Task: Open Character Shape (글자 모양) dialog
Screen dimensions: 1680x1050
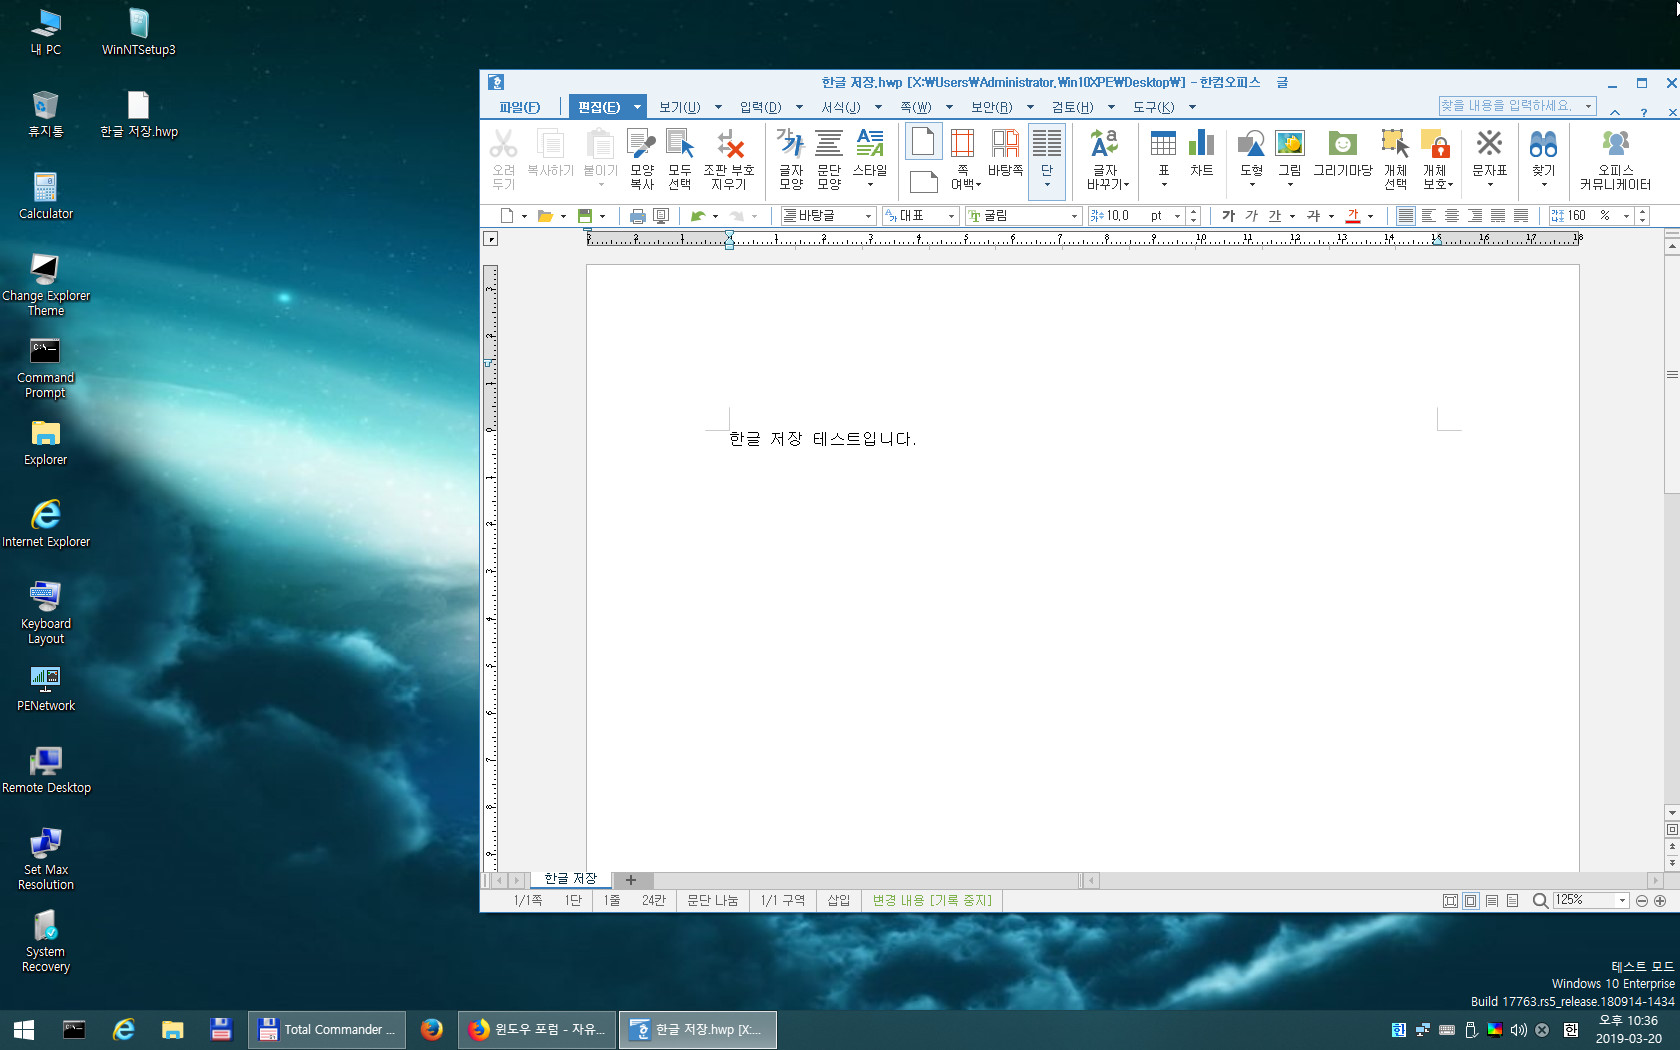Action: [791, 158]
